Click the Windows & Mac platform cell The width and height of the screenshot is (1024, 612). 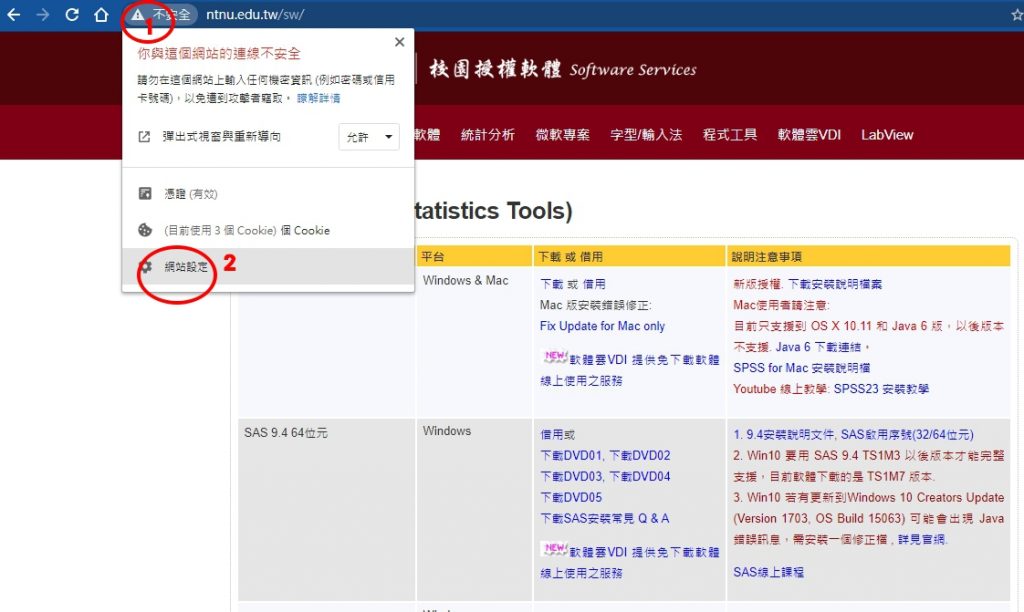point(465,280)
